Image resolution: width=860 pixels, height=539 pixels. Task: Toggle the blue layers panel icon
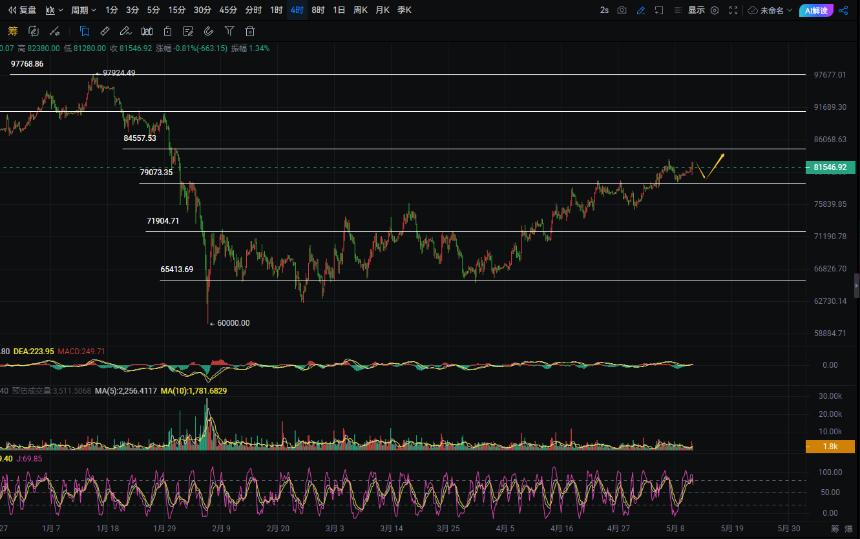click(84, 31)
